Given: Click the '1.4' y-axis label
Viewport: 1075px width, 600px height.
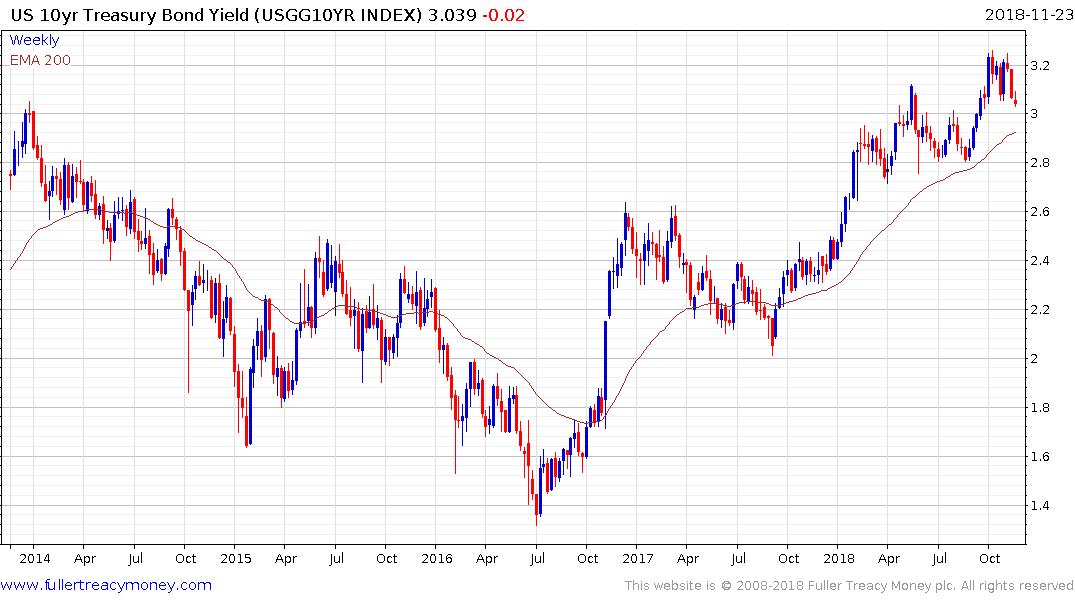Looking at the screenshot, I should [x=1039, y=505].
